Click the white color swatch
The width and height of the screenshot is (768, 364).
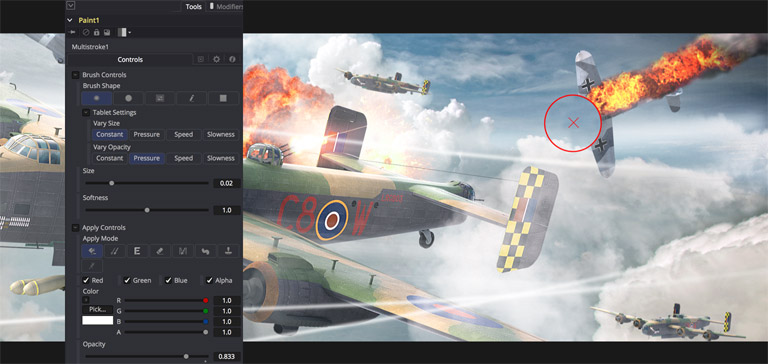point(97,320)
